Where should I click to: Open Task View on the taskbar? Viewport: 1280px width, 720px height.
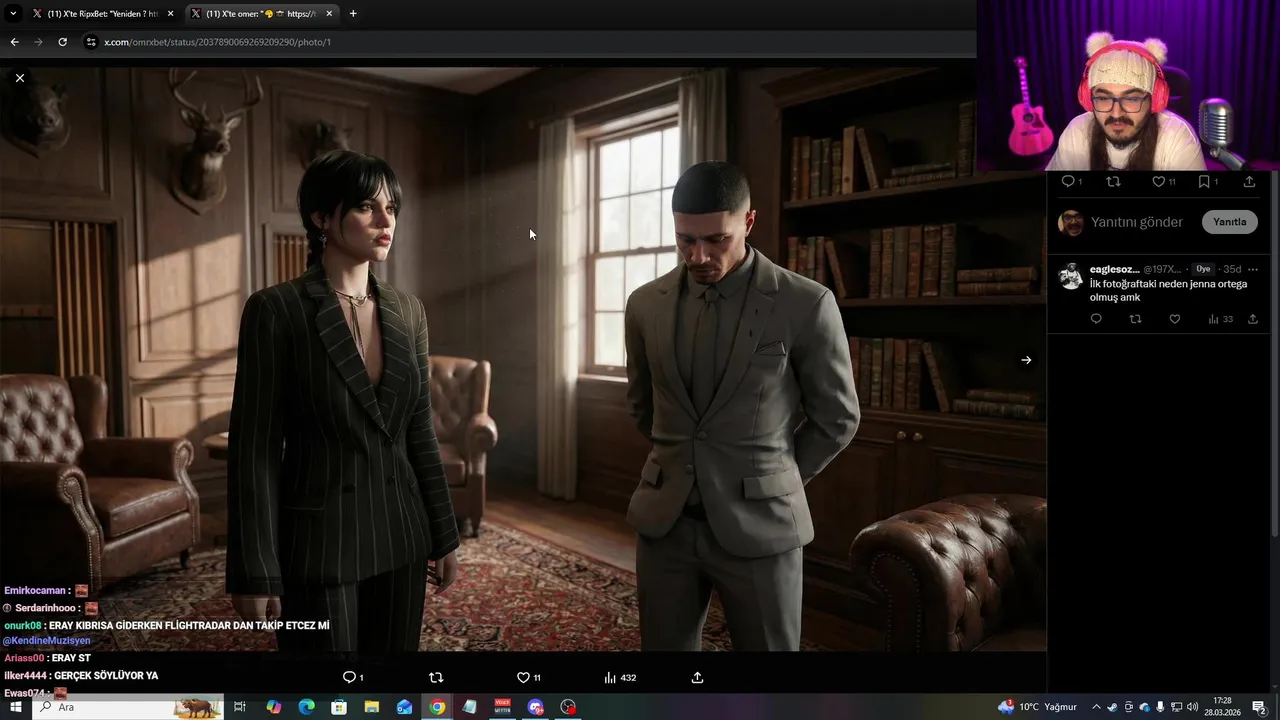tap(240, 707)
